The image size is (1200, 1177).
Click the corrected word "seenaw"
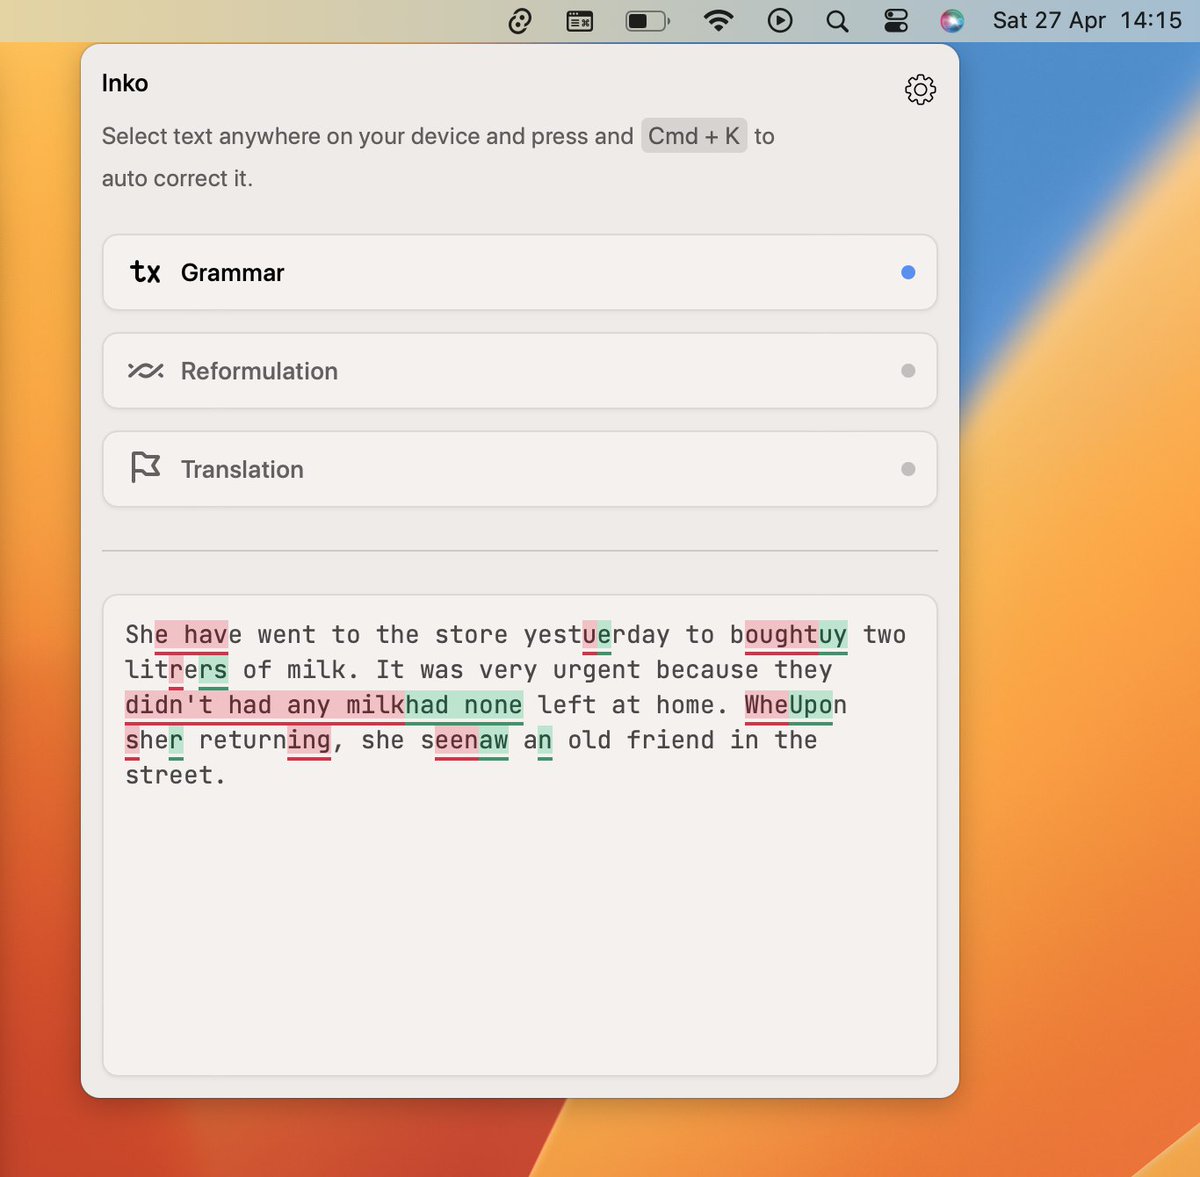point(465,740)
